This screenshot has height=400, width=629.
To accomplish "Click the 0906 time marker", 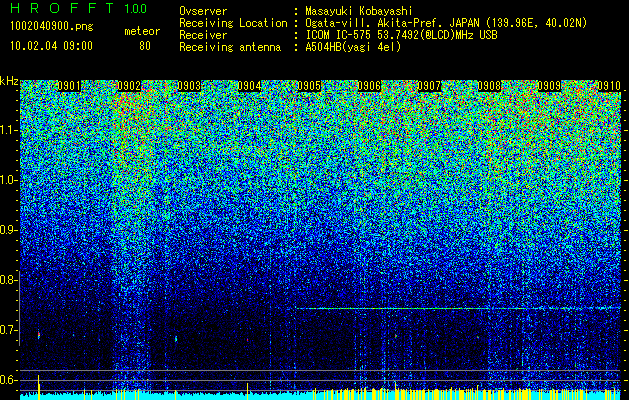I will pos(369,86).
